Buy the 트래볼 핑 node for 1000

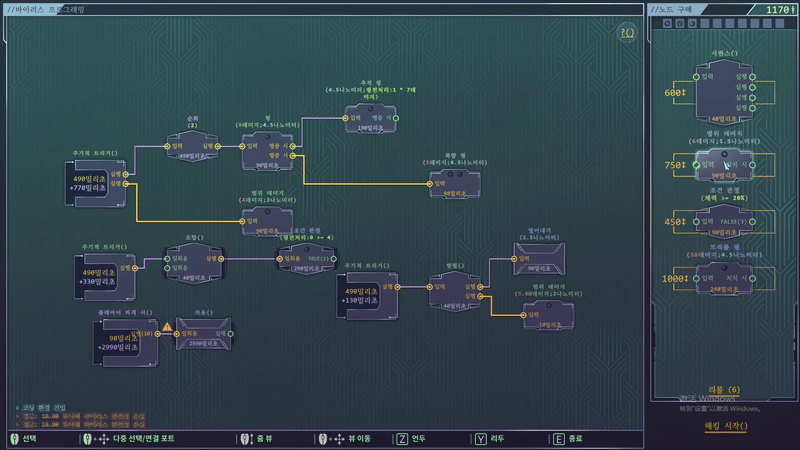click(x=725, y=278)
